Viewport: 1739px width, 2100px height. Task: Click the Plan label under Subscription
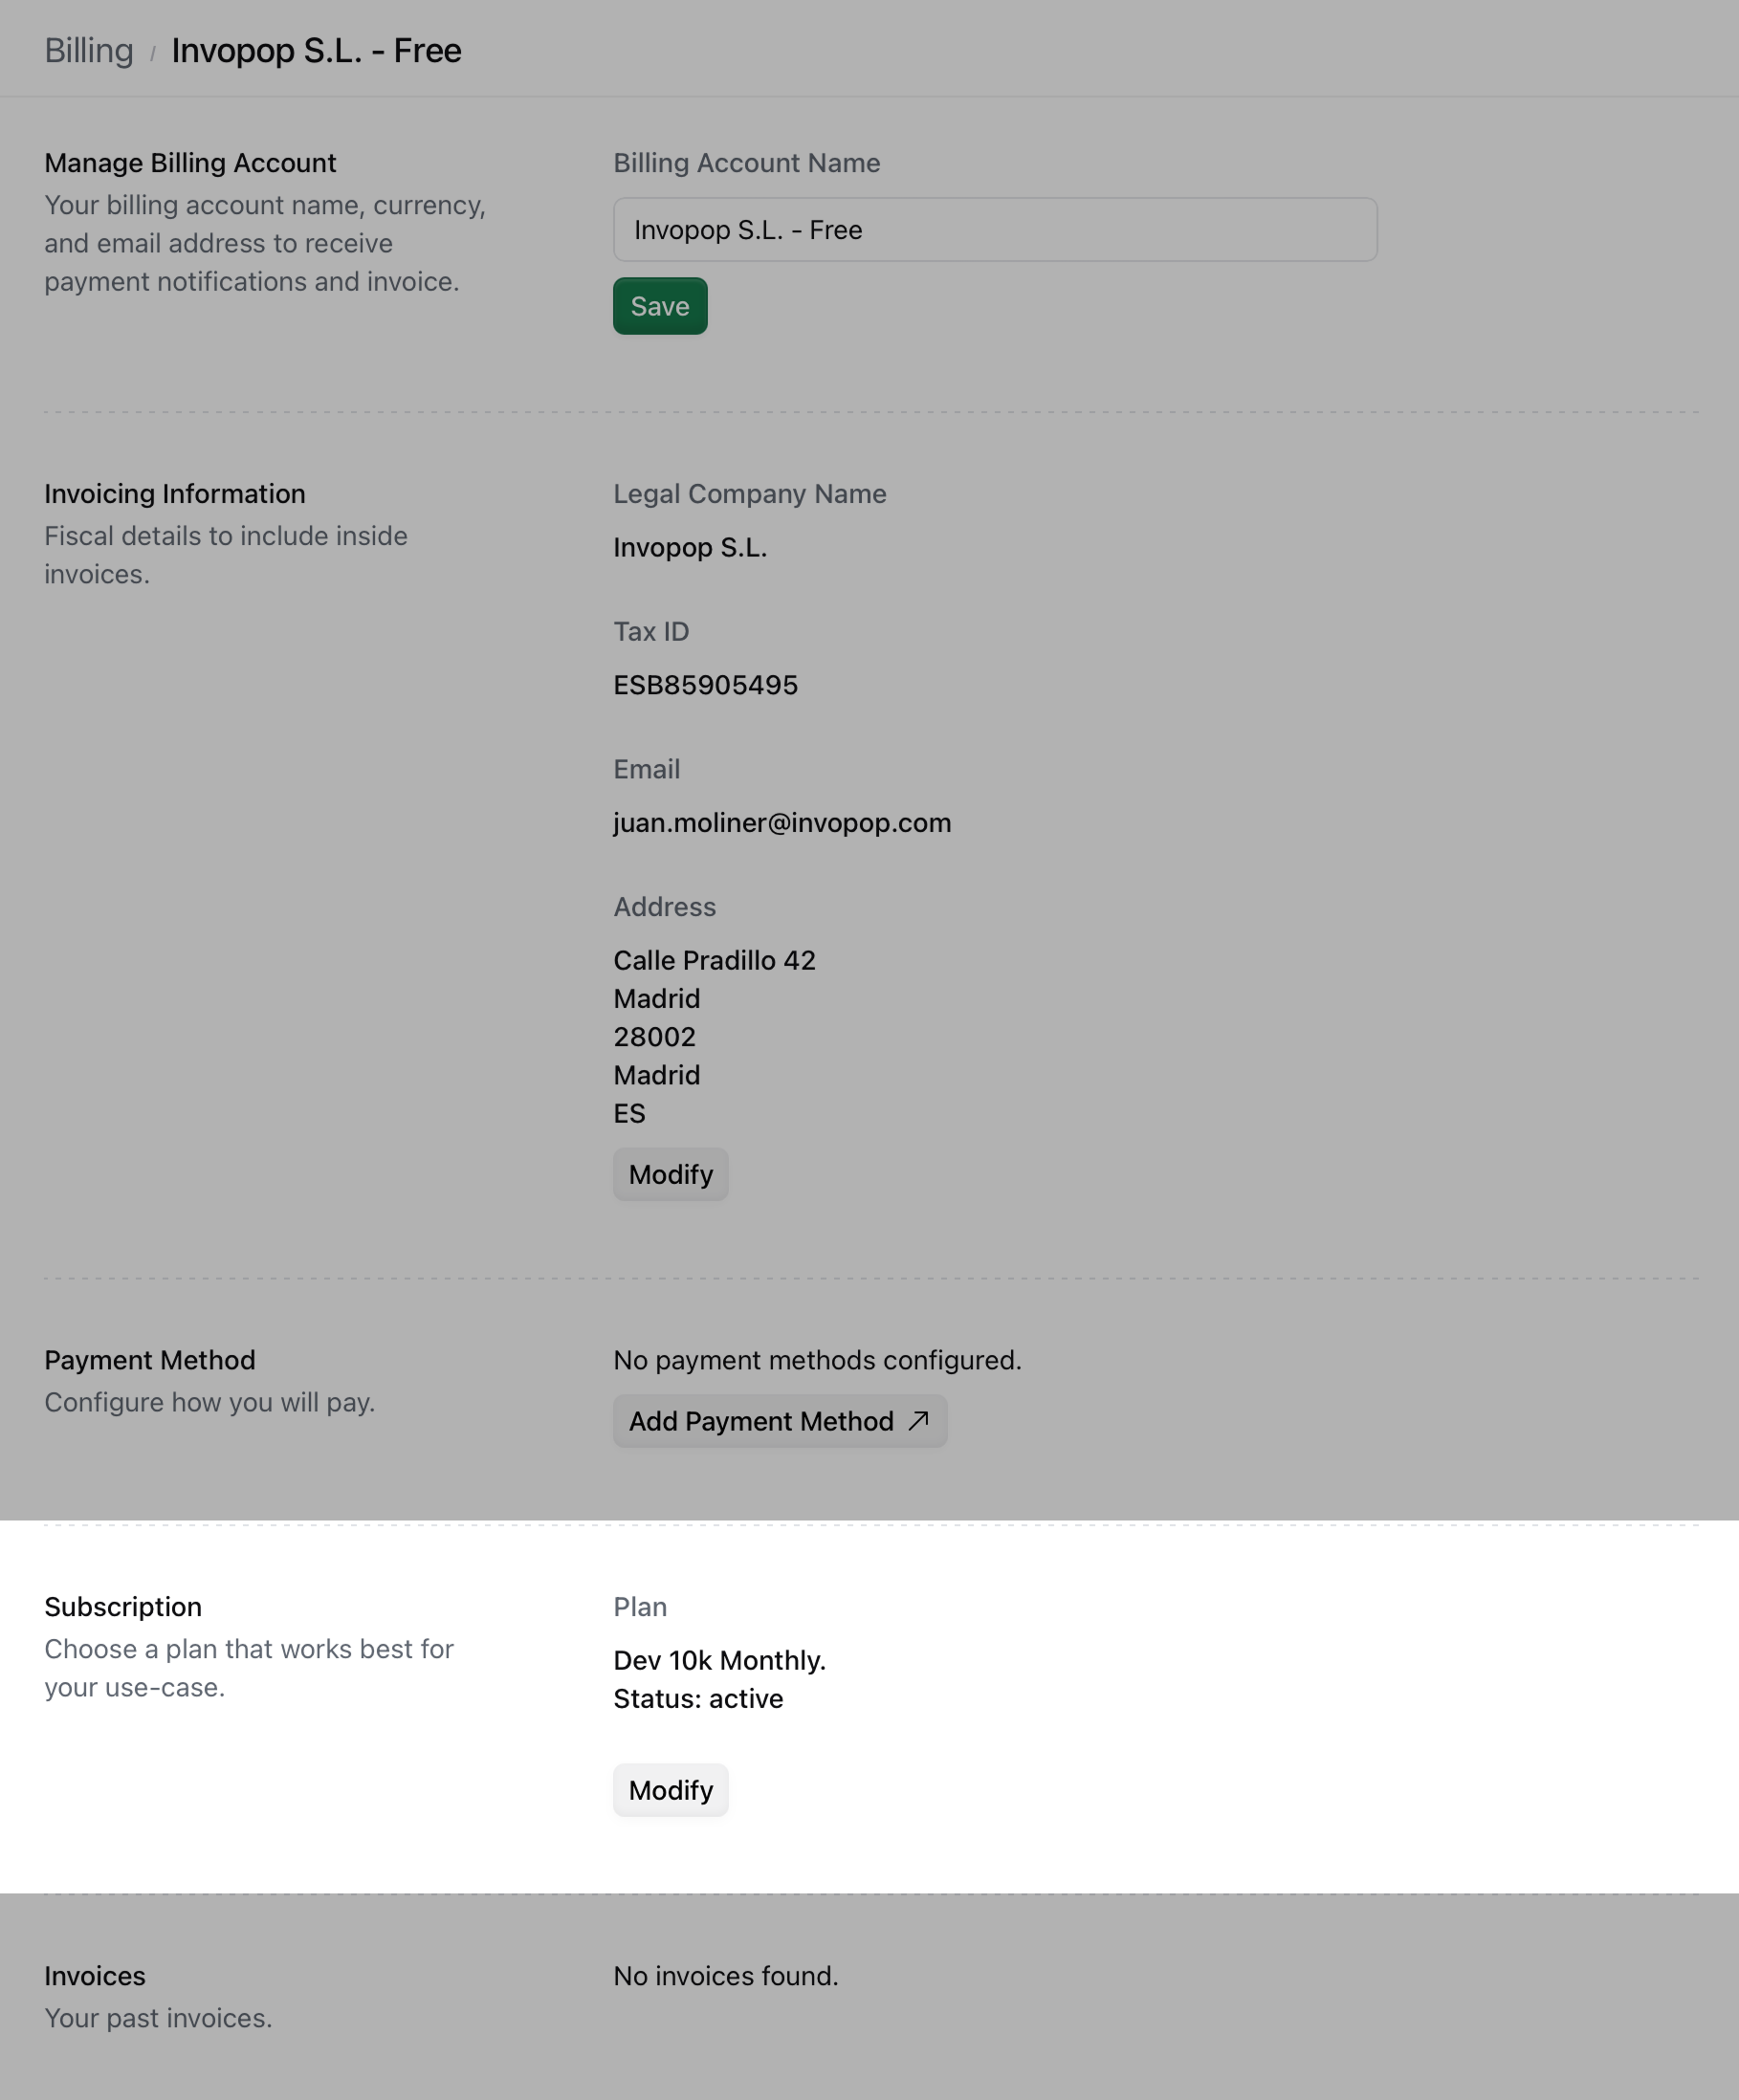[x=640, y=1607]
